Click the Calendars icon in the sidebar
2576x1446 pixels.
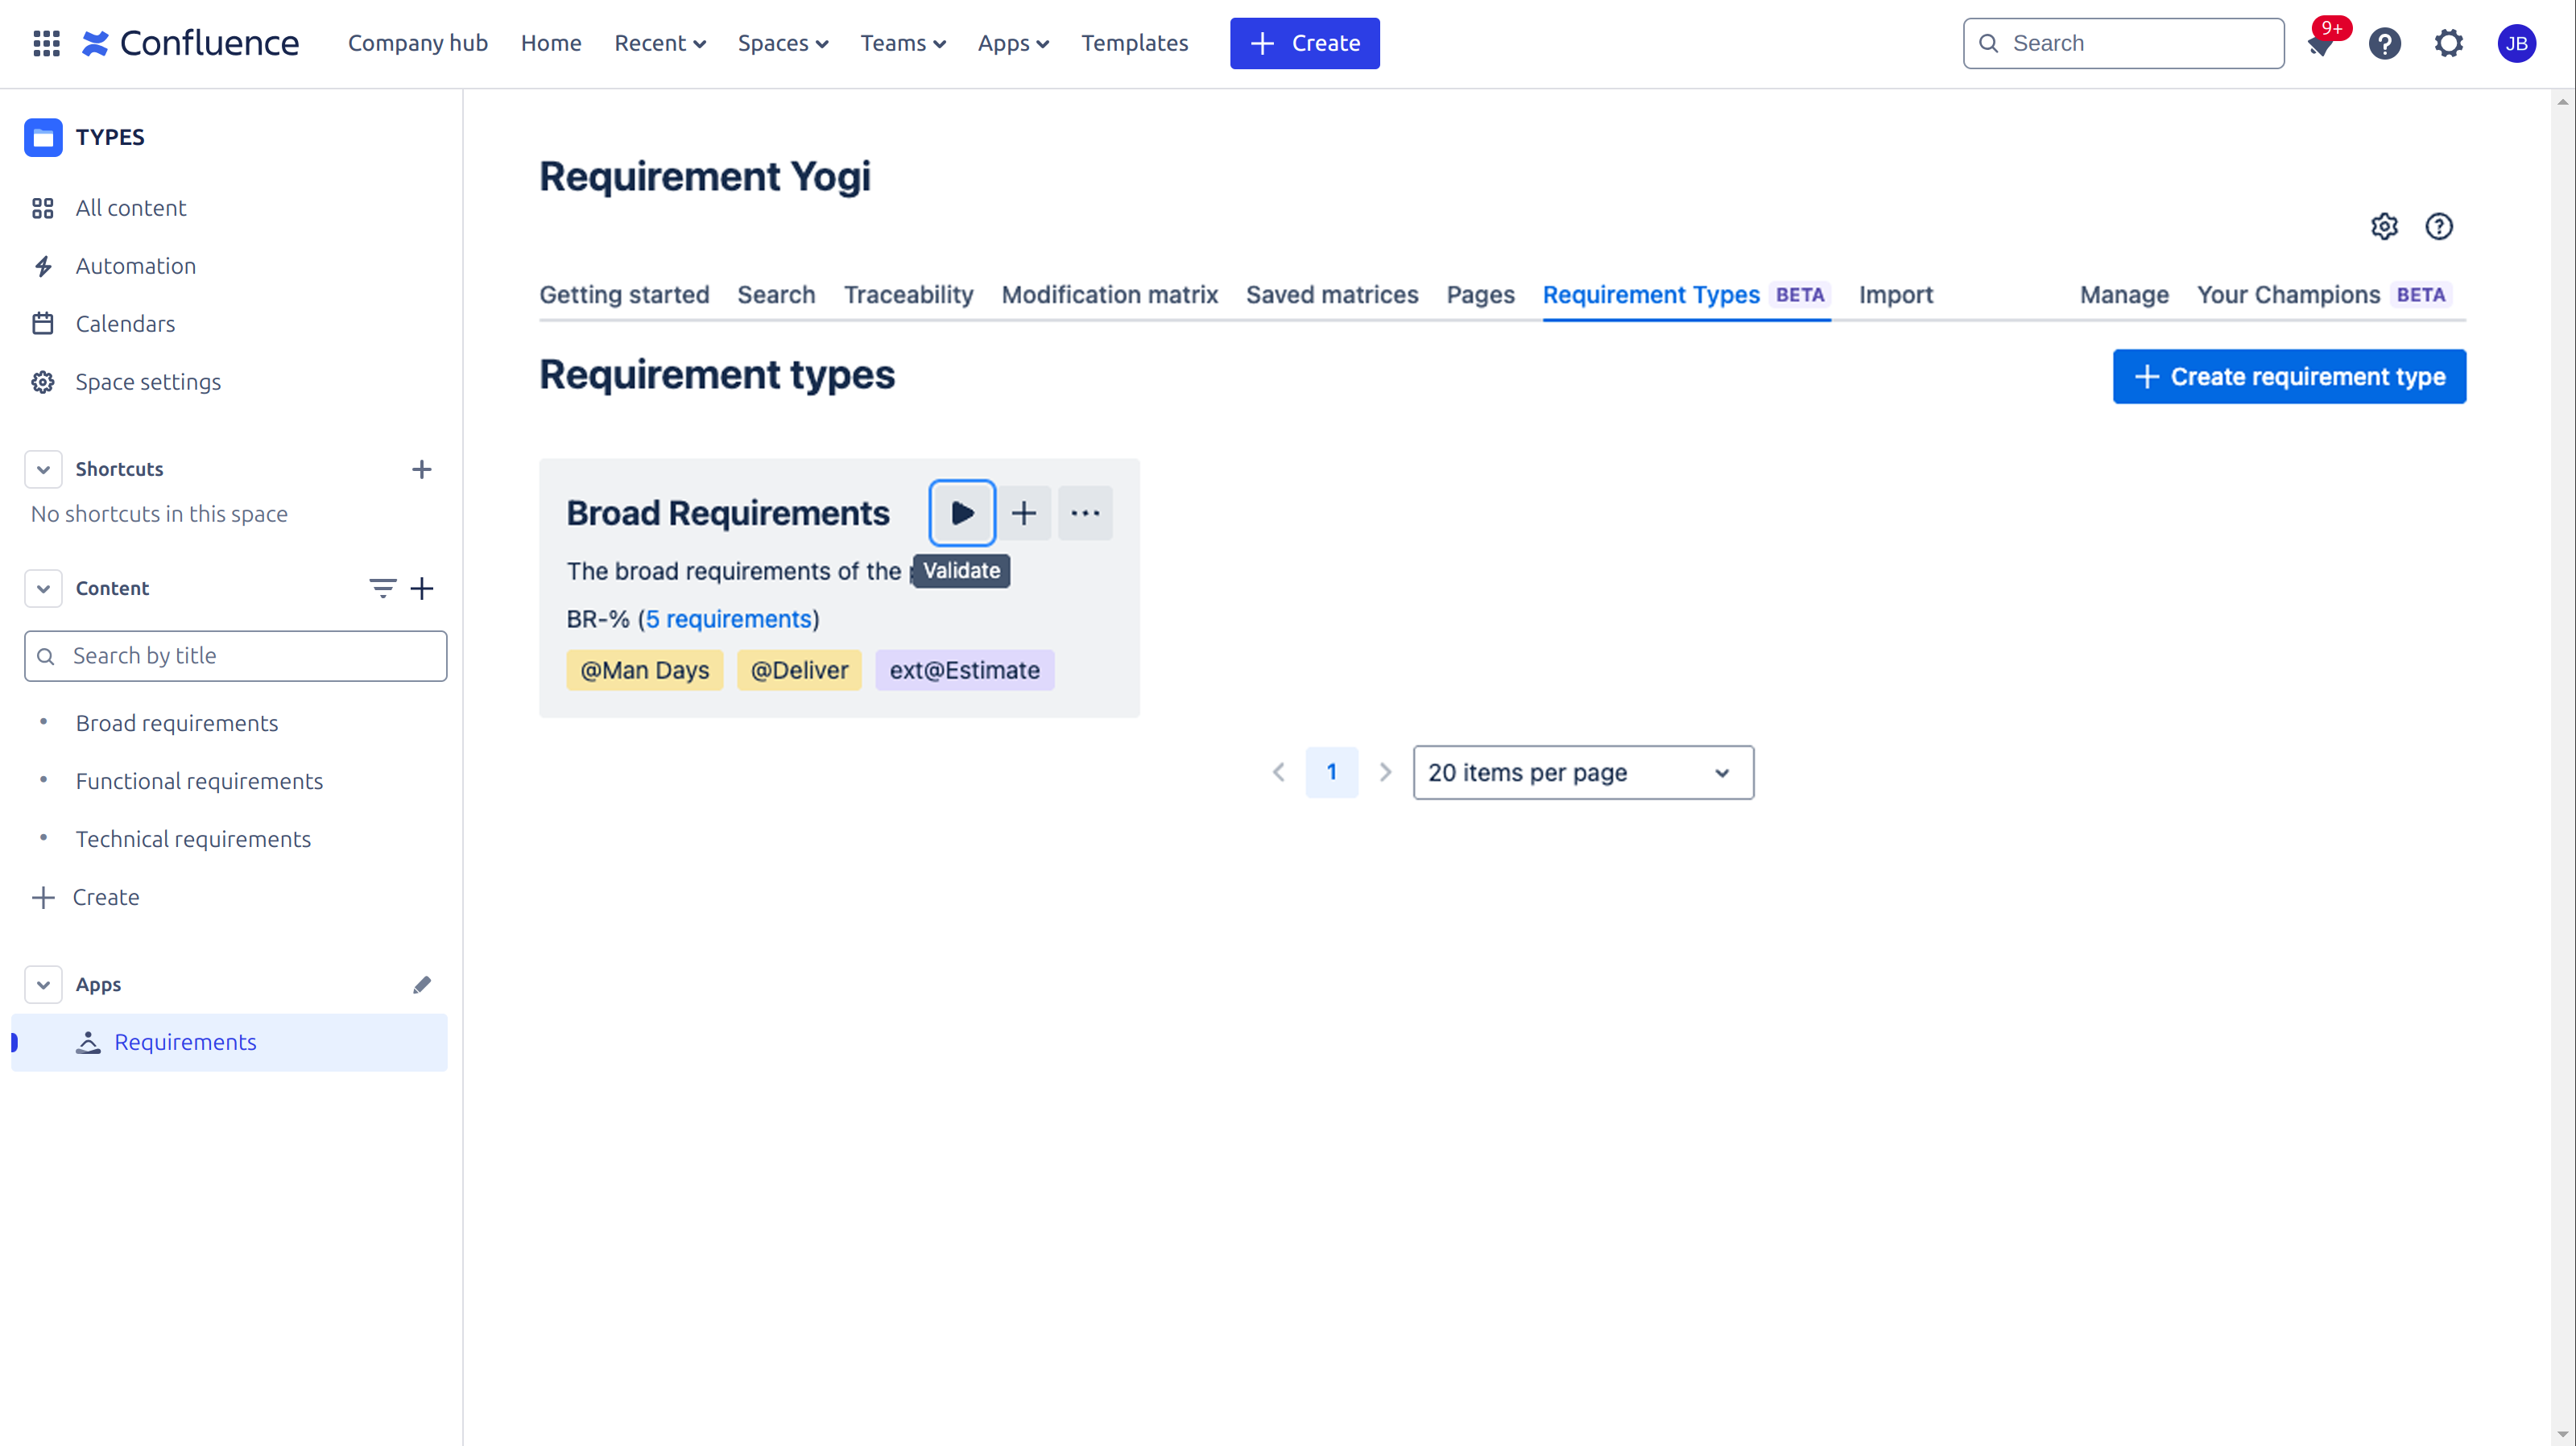(x=43, y=323)
